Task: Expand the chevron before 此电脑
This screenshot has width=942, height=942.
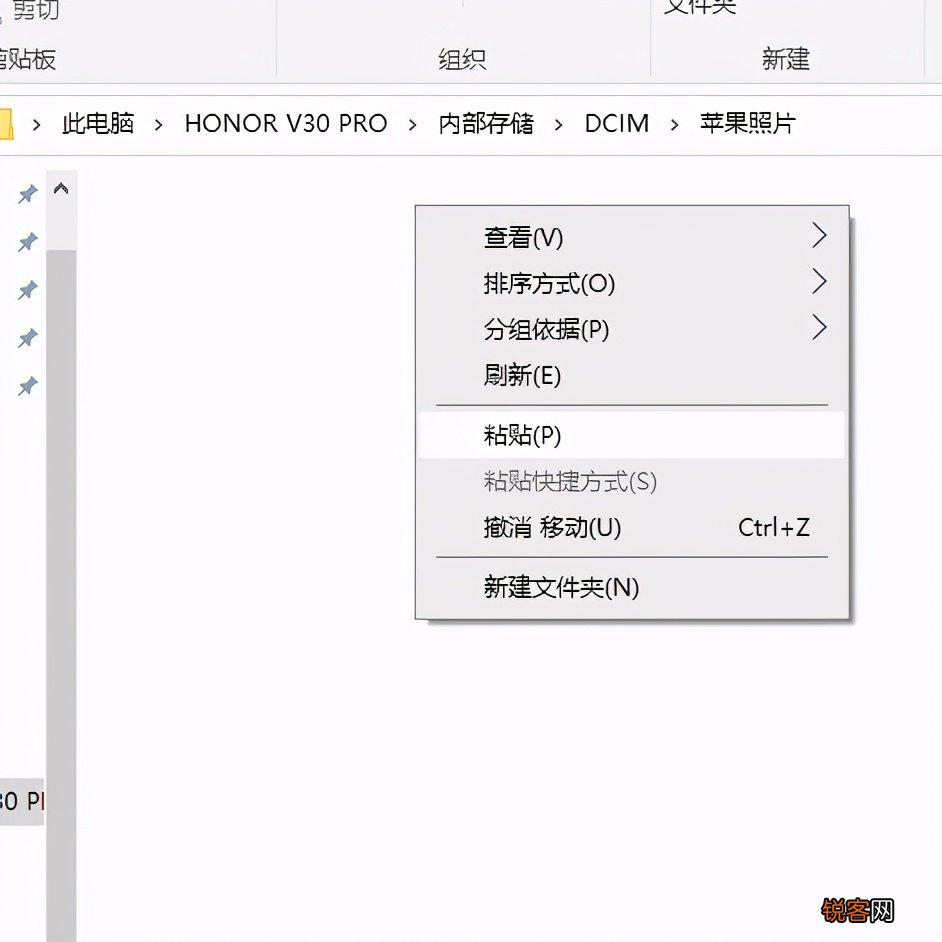Action: coord(37,125)
